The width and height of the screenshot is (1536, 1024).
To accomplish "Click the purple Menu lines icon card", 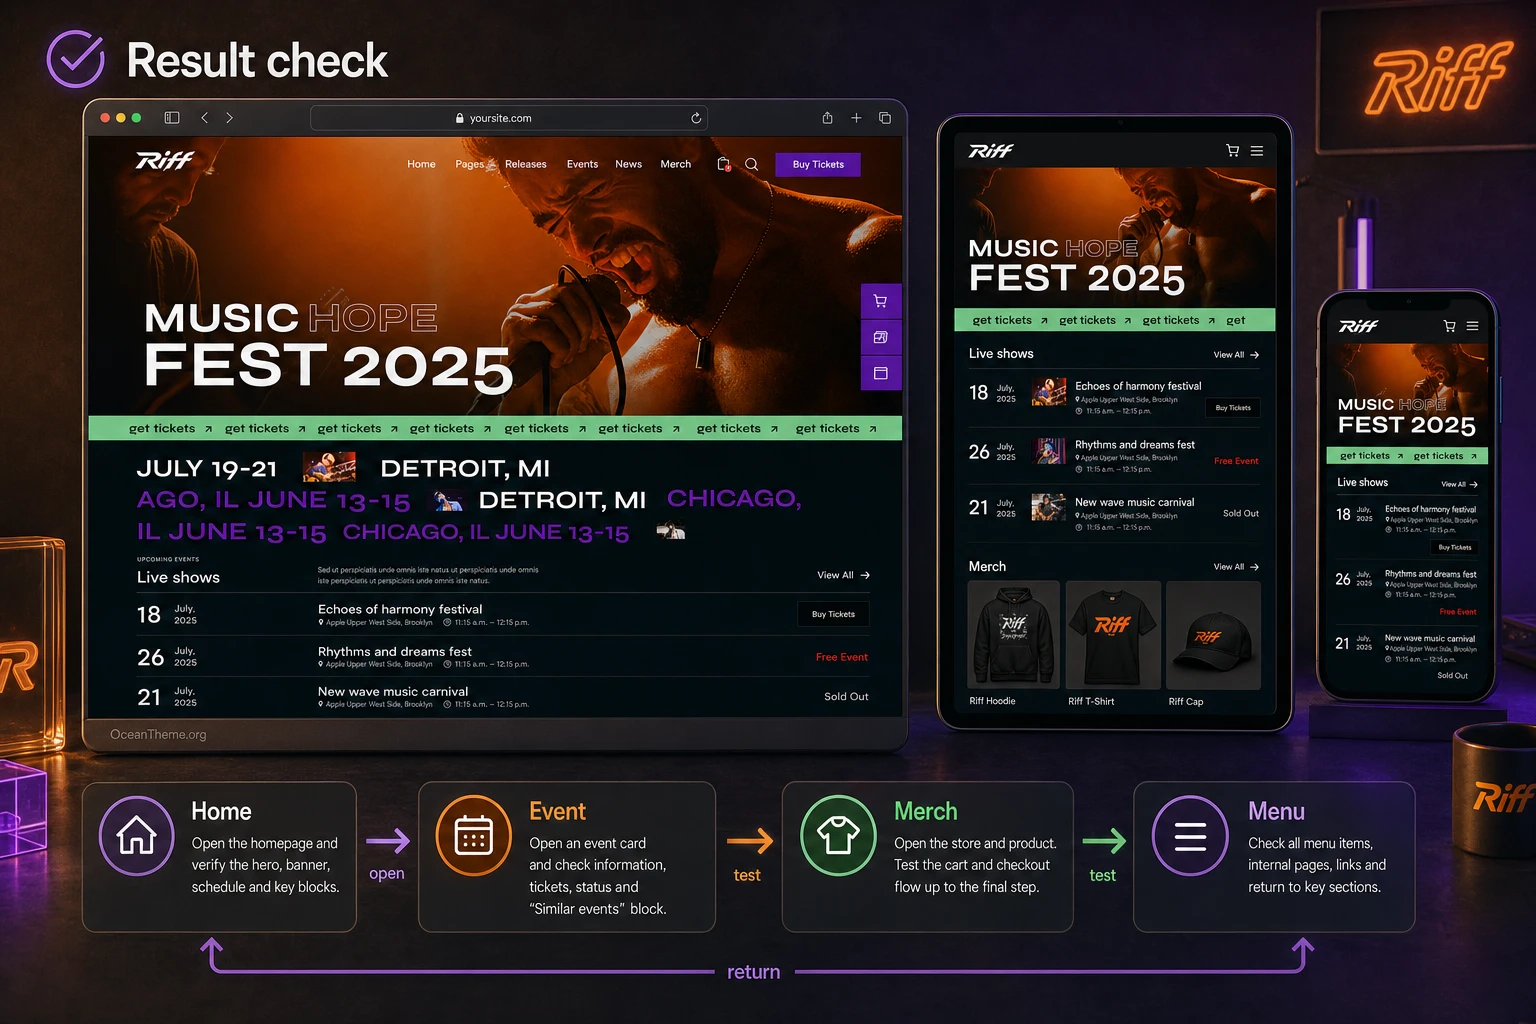I will (x=1190, y=835).
